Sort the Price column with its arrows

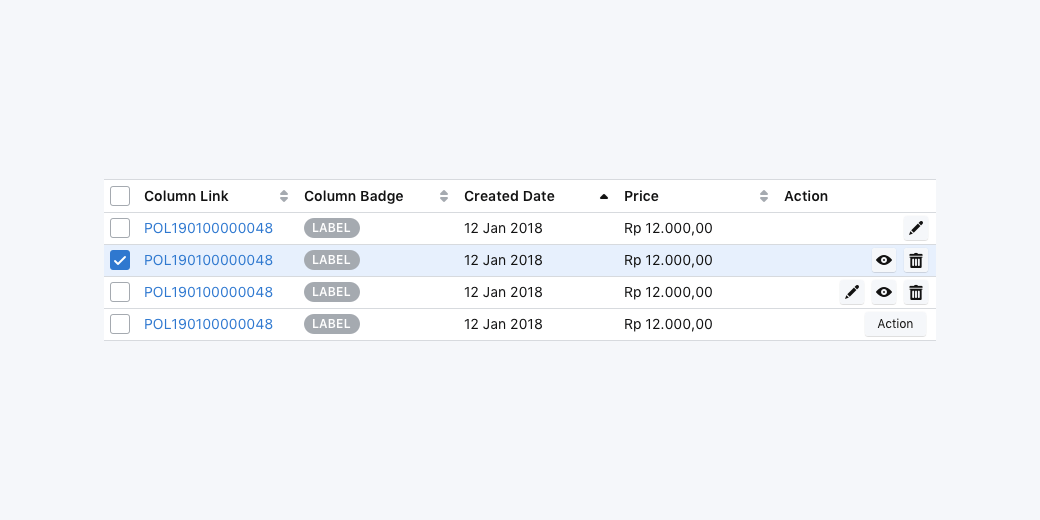[x=764, y=196]
